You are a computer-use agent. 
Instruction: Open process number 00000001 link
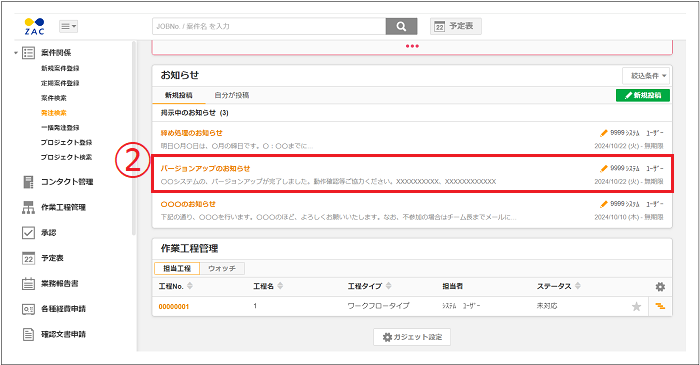click(x=174, y=307)
